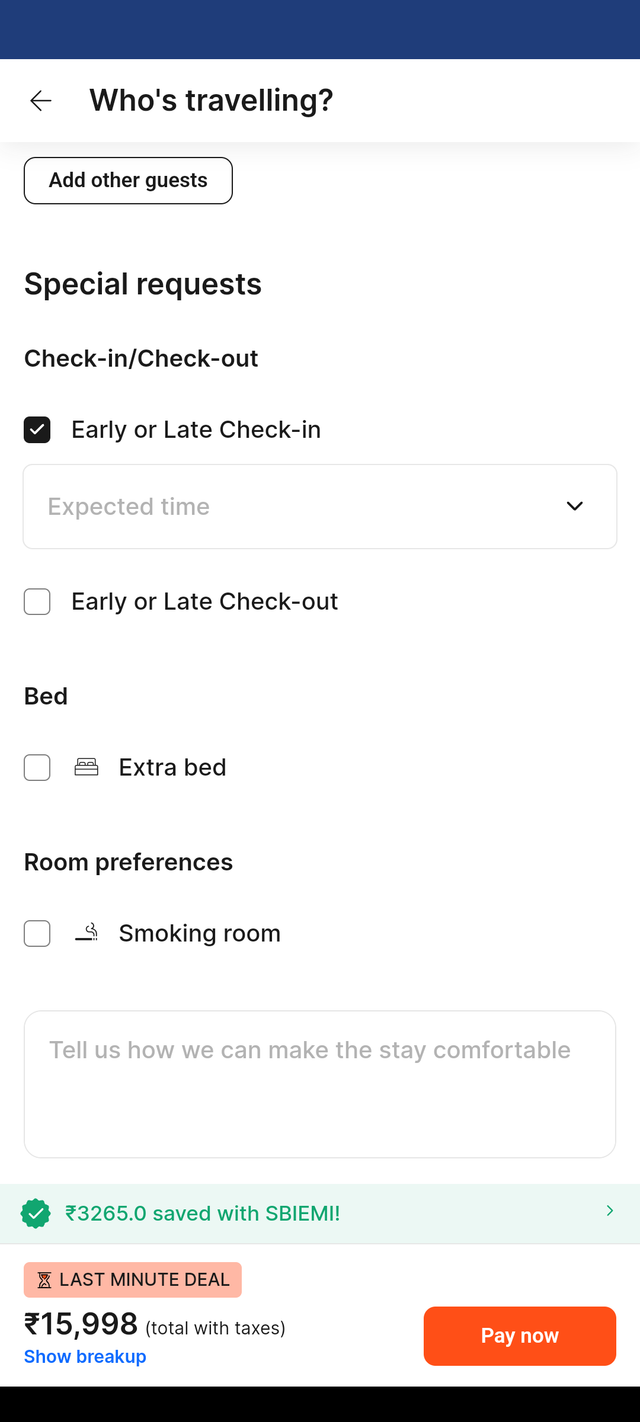The width and height of the screenshot is (640, 1422).
Task: Tap the Smoking room label text
Action: pyautogui.click(x=200, y=933)
